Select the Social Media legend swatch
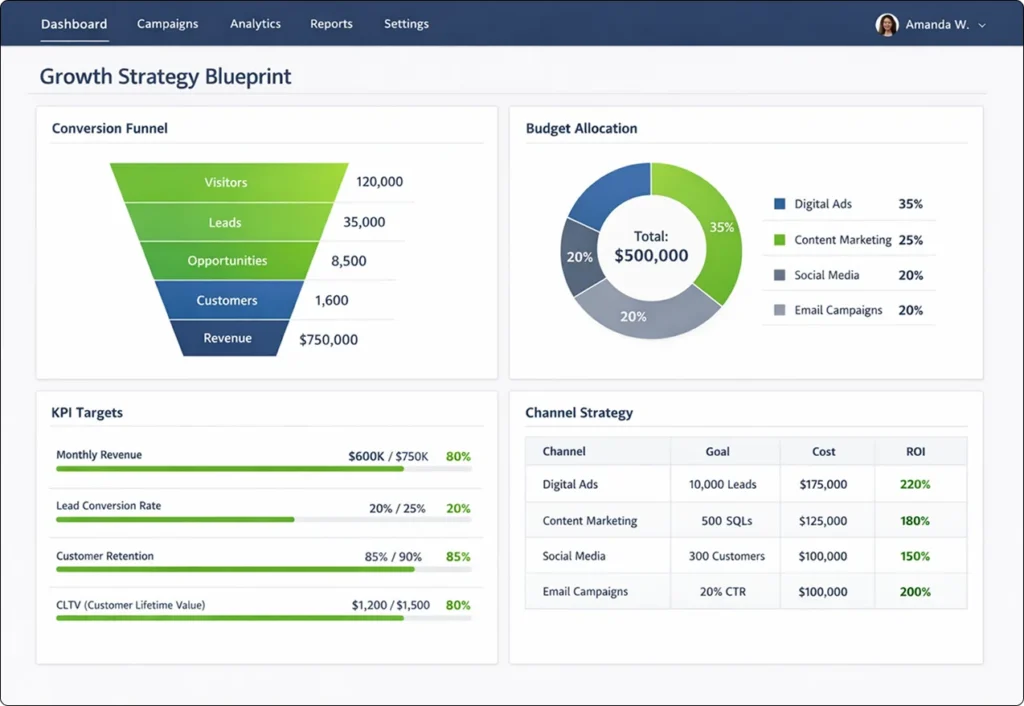Viewport: 1024px width, 706px height. click(x=780, y=275)
